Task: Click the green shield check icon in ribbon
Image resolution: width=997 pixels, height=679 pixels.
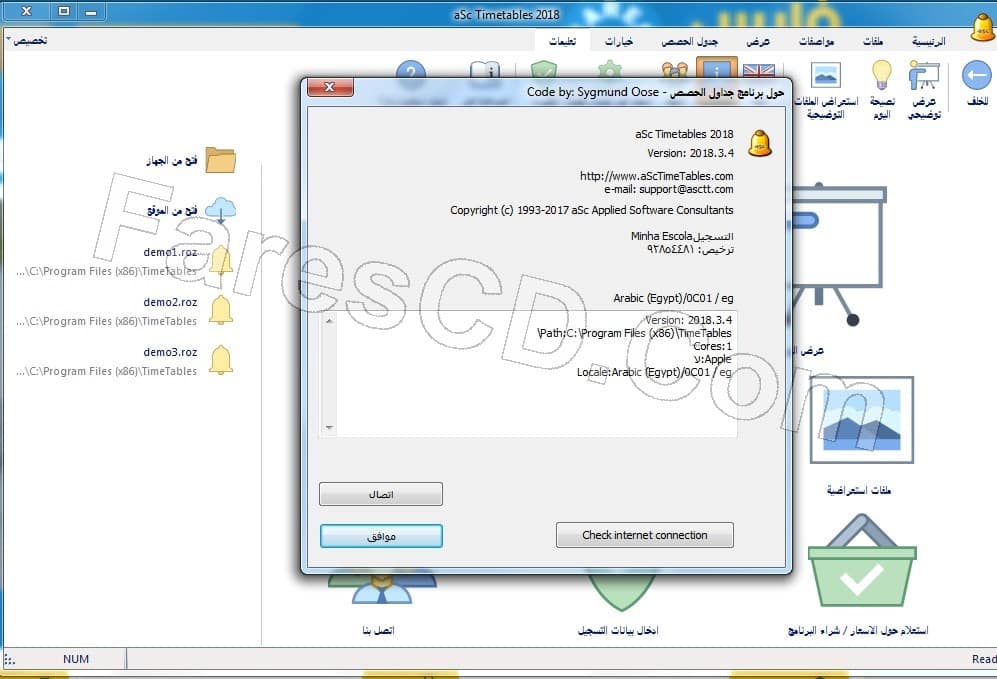Action: (544, 69)
